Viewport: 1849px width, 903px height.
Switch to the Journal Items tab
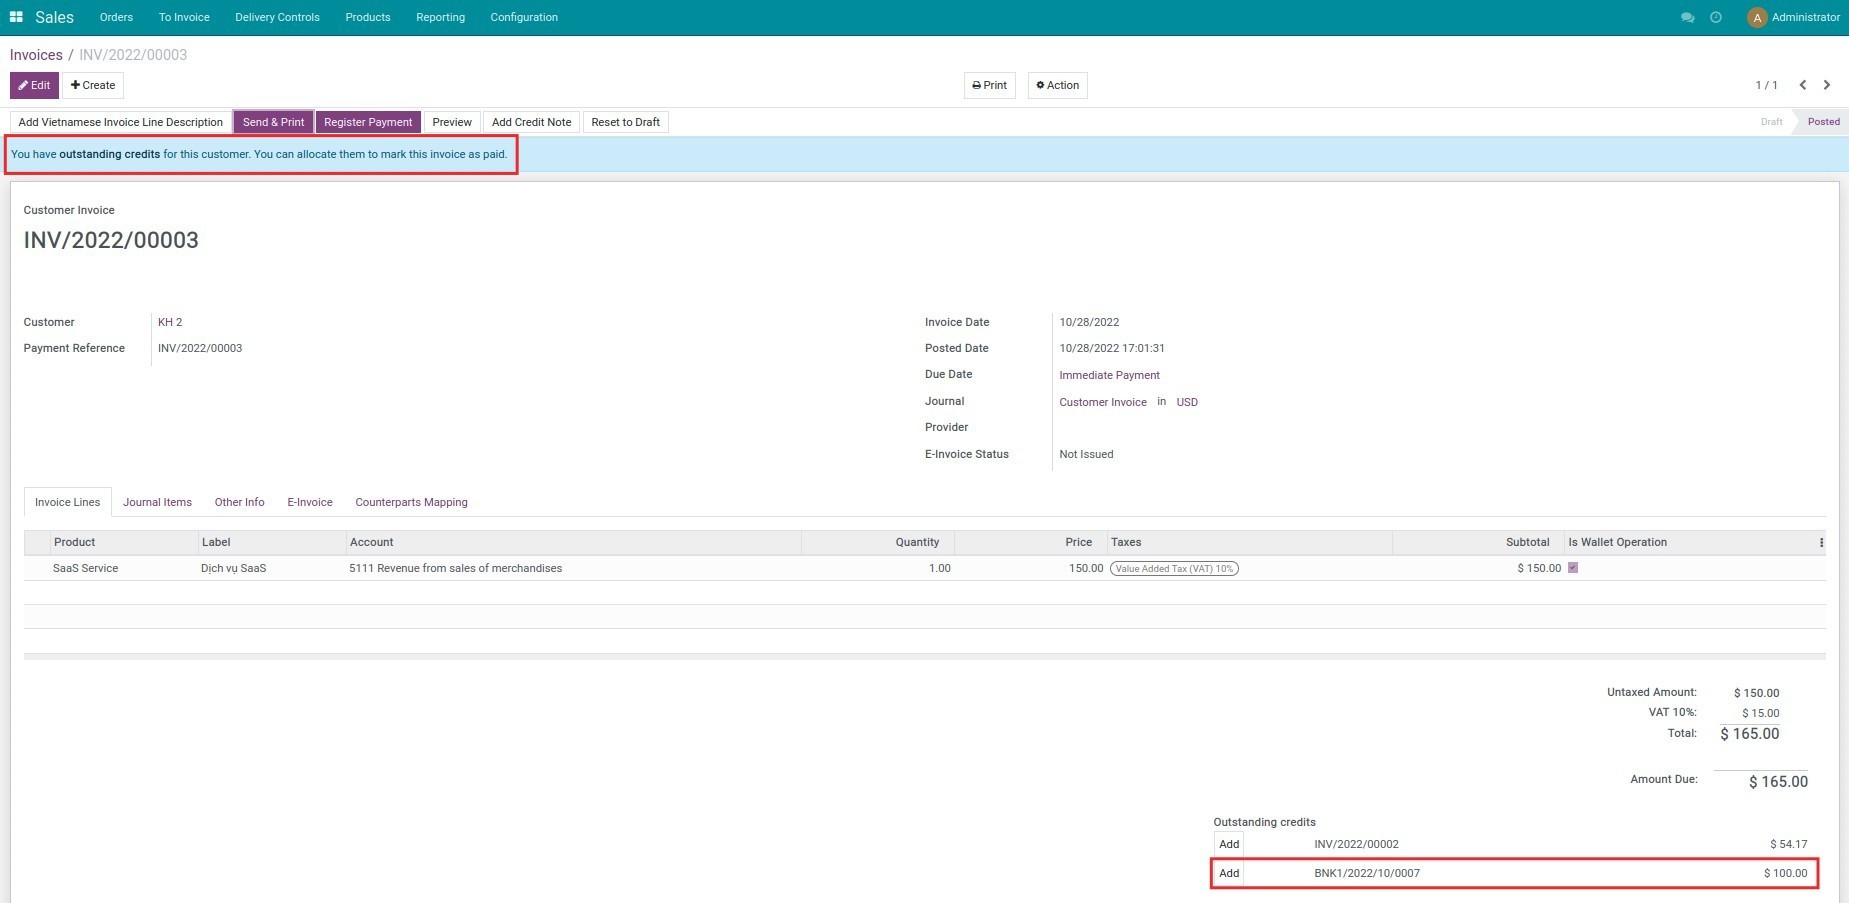[157, 502]
